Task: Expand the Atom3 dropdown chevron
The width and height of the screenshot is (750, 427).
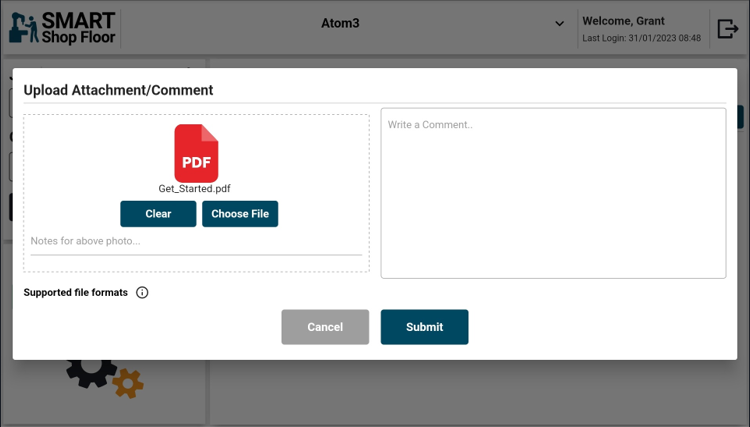Action: [x=559, y=24]
